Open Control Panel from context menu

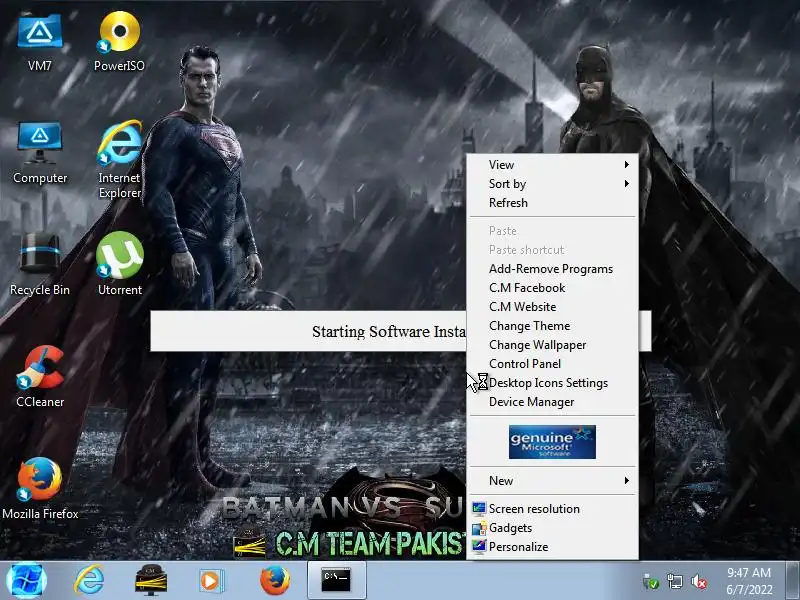tap(553, 364)
